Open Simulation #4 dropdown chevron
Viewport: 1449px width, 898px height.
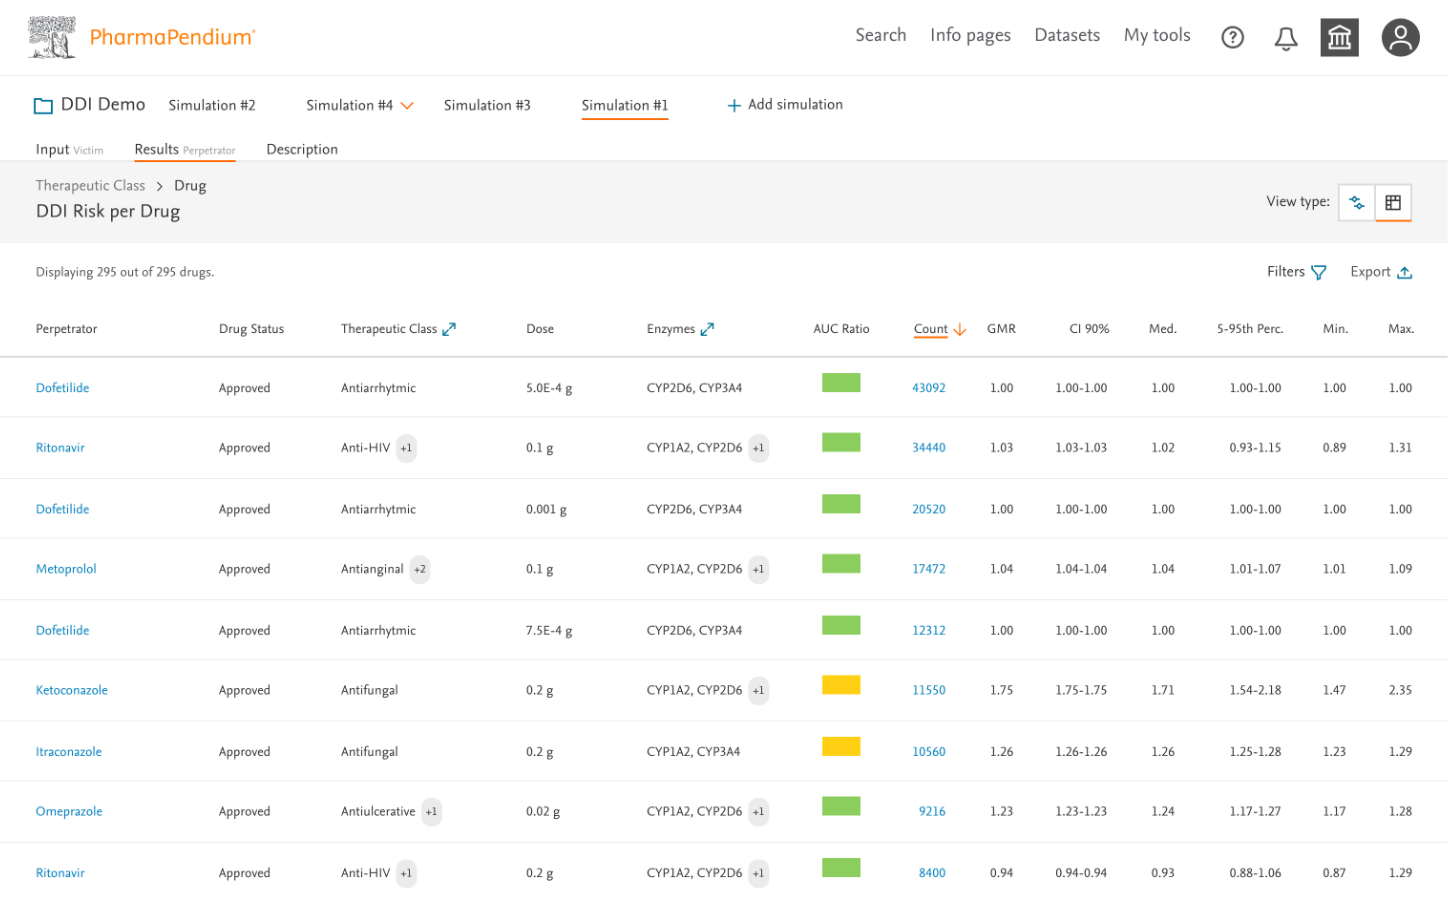407,105
